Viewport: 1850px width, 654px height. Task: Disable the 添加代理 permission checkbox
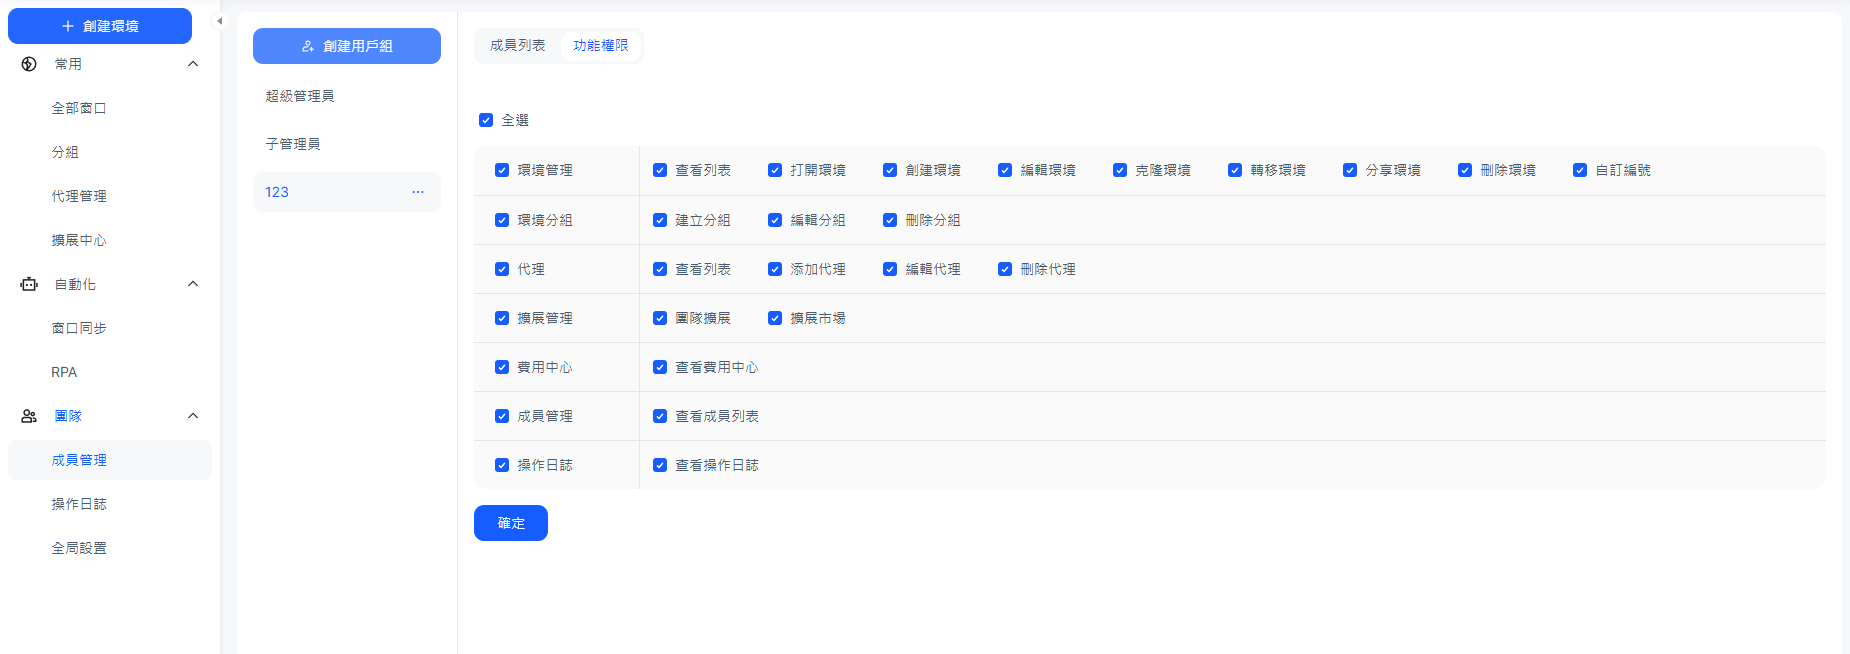tap(775, 269)
